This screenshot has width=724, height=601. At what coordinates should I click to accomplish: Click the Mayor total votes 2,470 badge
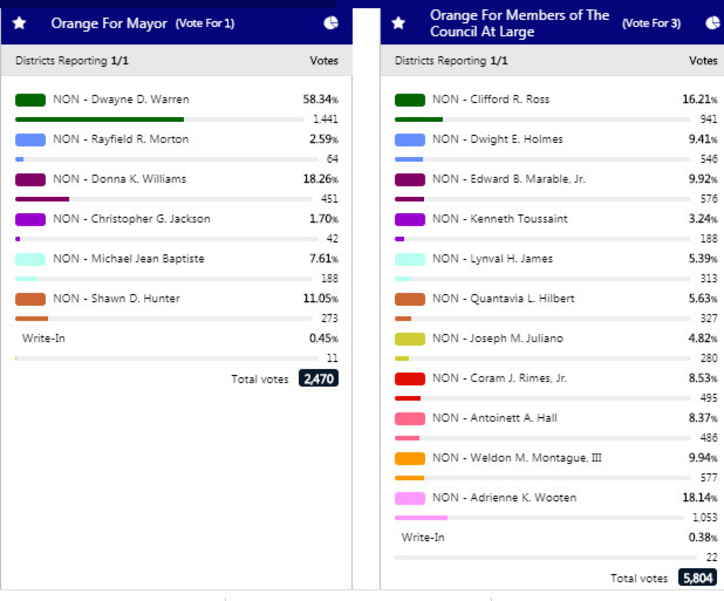tap(318, 379)
